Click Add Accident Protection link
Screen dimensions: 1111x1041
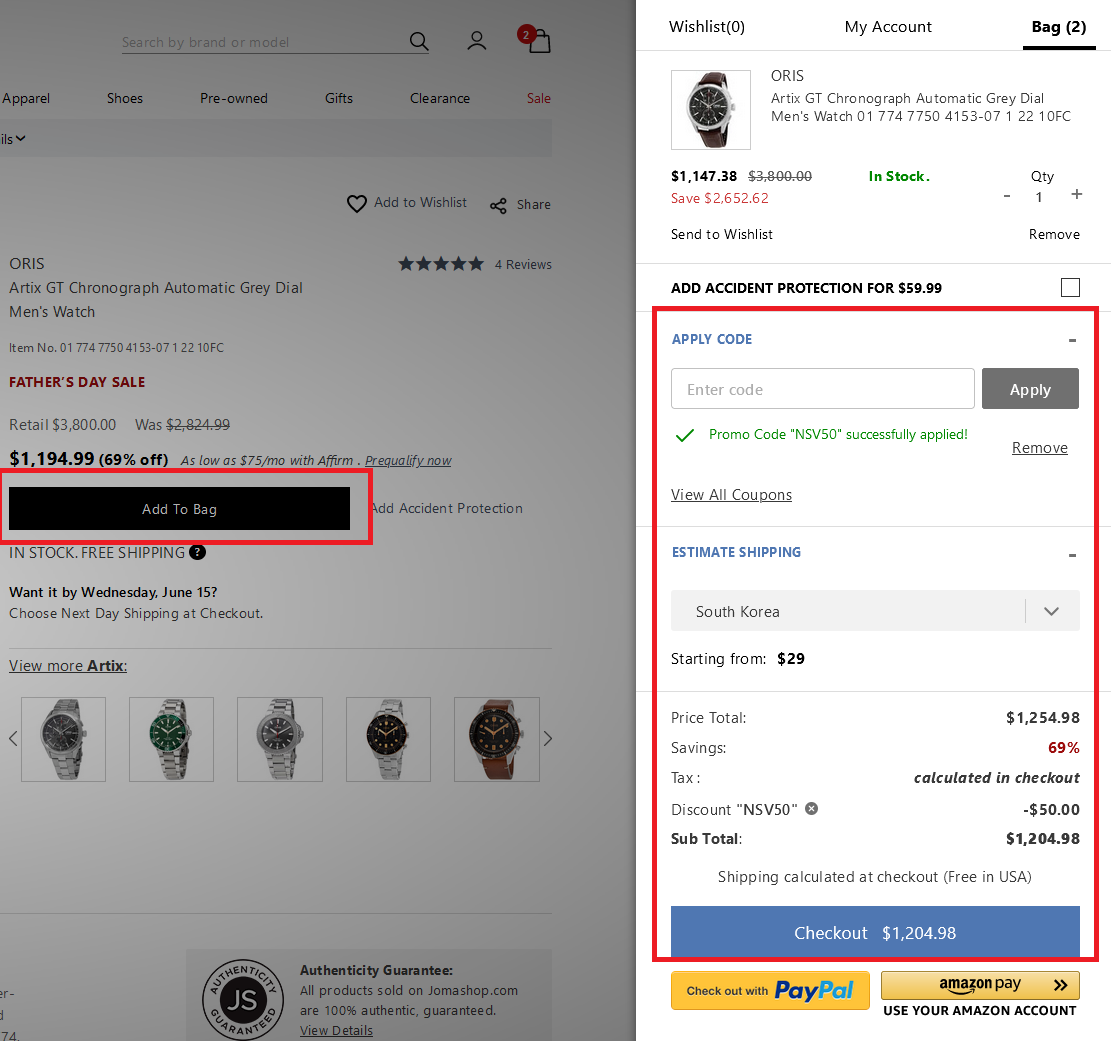click(446, 508)
